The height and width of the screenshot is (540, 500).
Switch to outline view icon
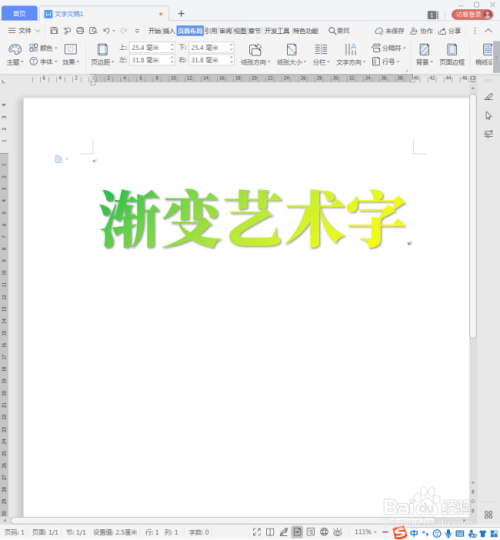311,532
